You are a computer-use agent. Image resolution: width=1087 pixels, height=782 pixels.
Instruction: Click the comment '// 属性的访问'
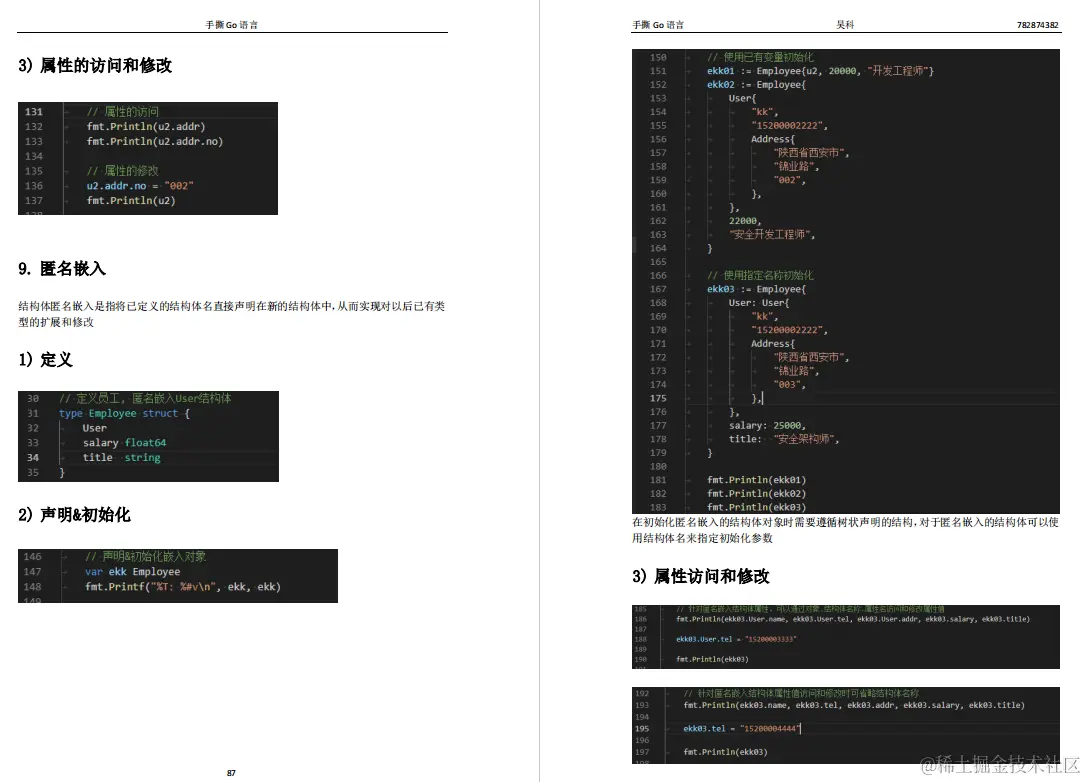tap(122, 112)
